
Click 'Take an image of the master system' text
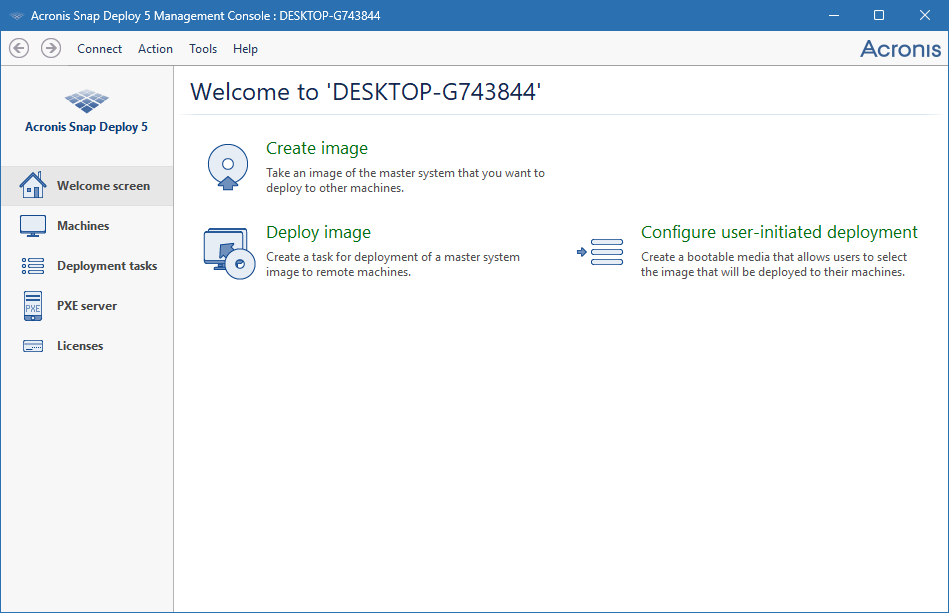[406, 180]
